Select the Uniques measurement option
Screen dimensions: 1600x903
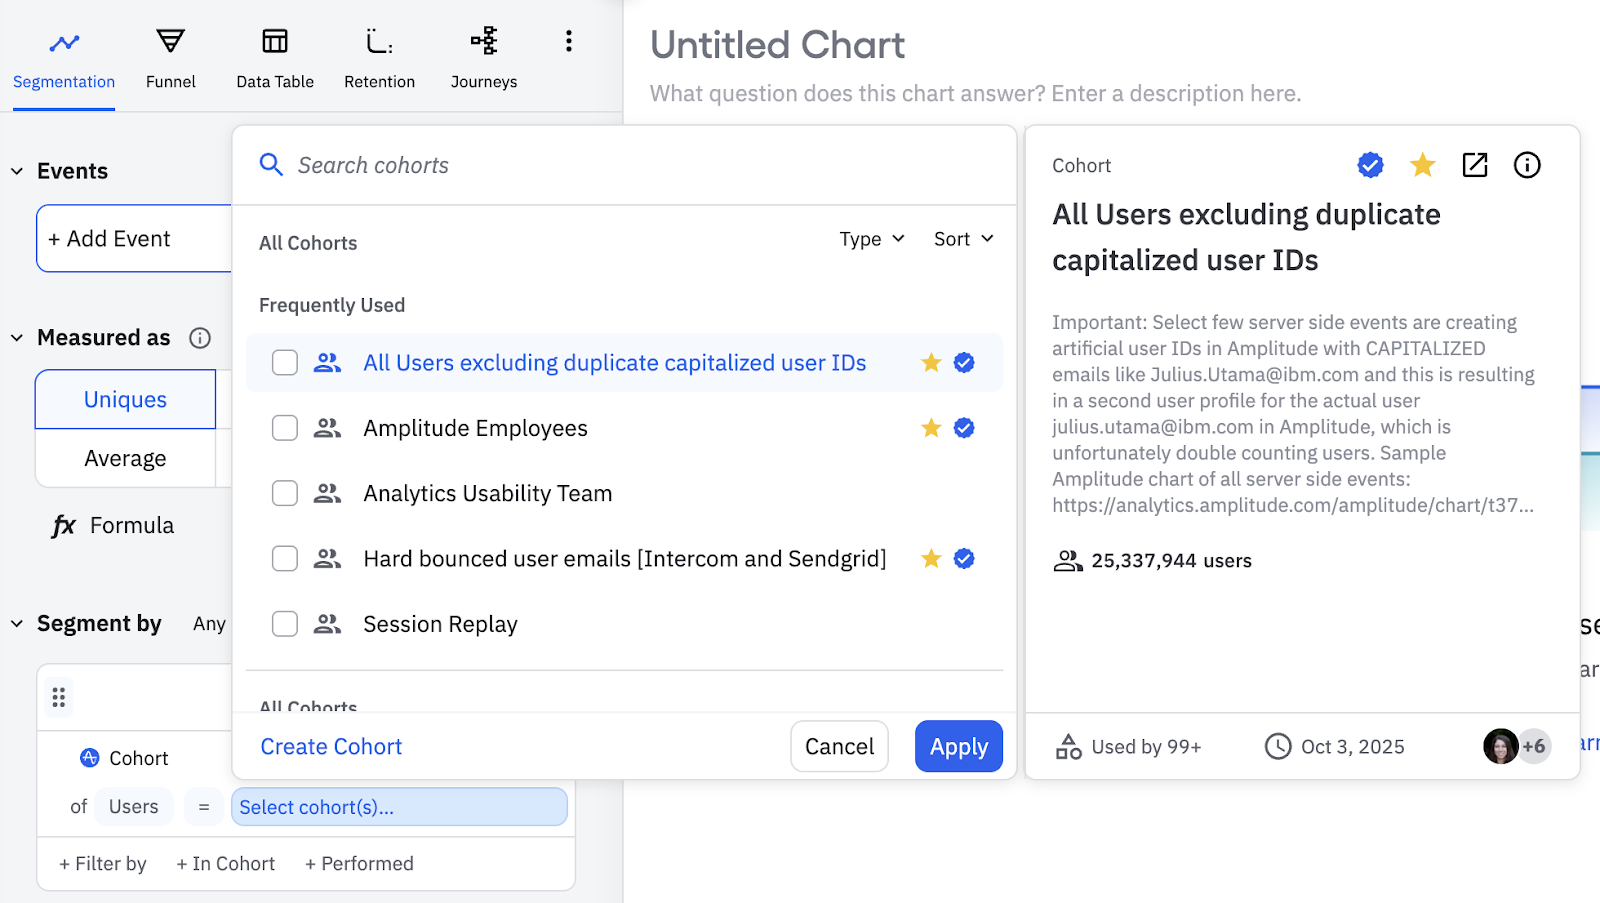click(125, 400)
